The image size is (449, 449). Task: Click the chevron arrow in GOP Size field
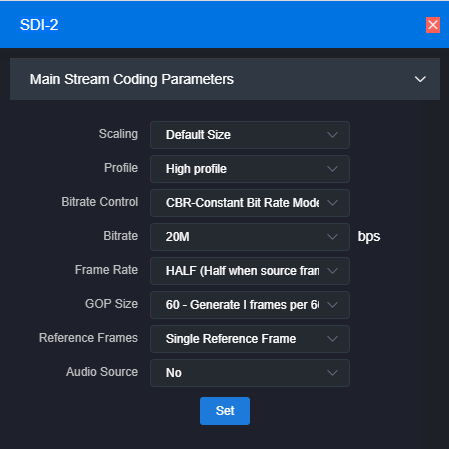pos(332,305)
